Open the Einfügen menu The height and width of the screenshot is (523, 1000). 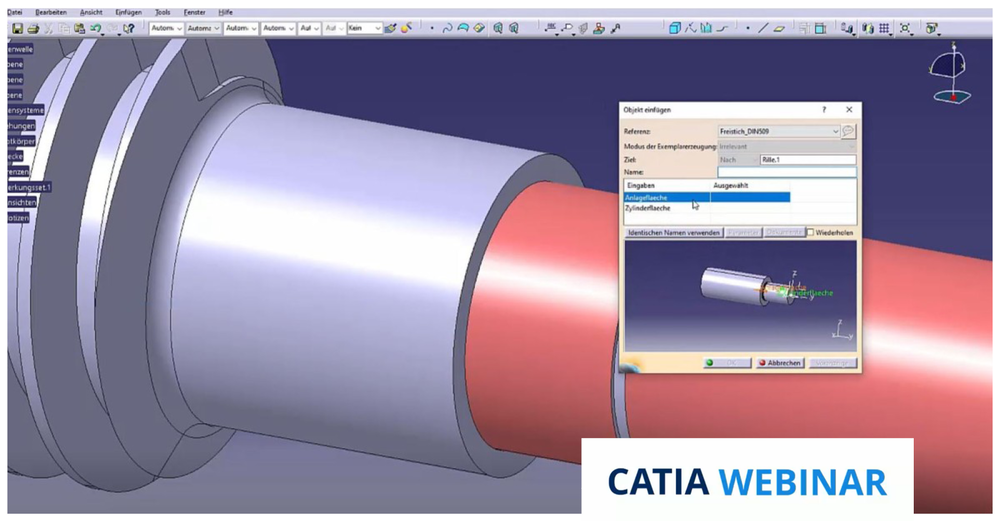pyautogui.click(x=129, y=13)
